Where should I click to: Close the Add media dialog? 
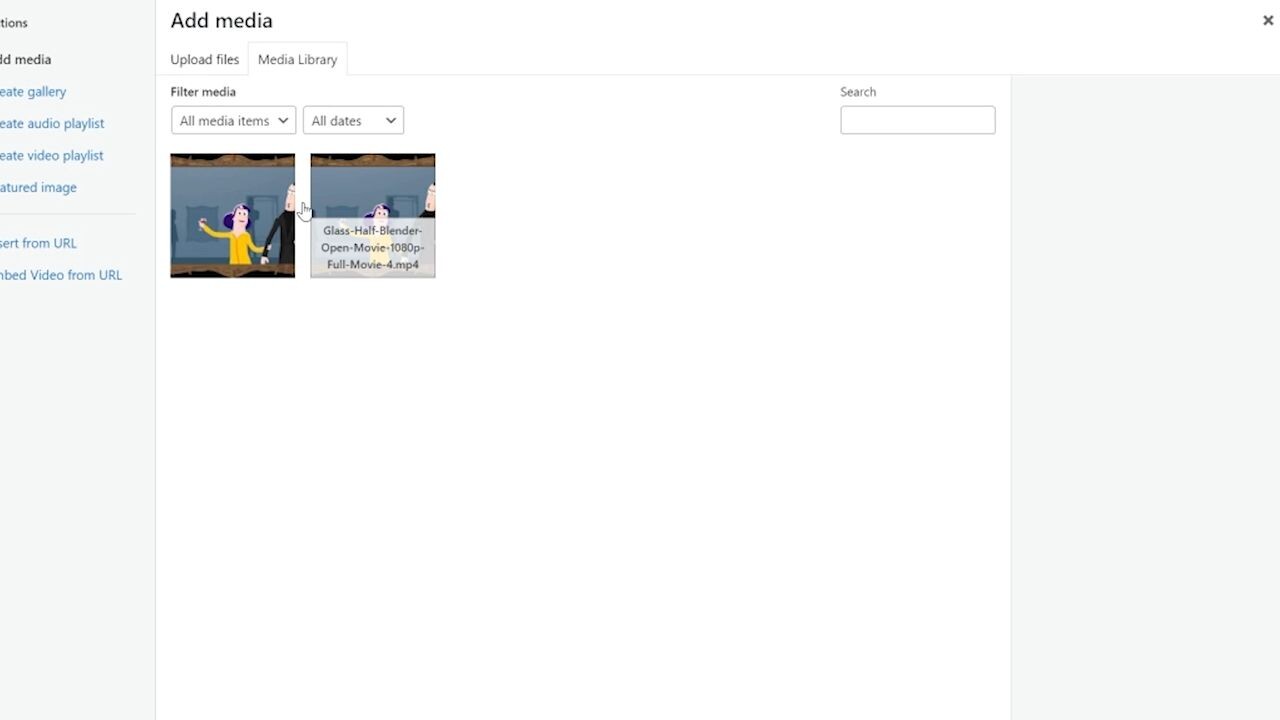(1267, 20)
